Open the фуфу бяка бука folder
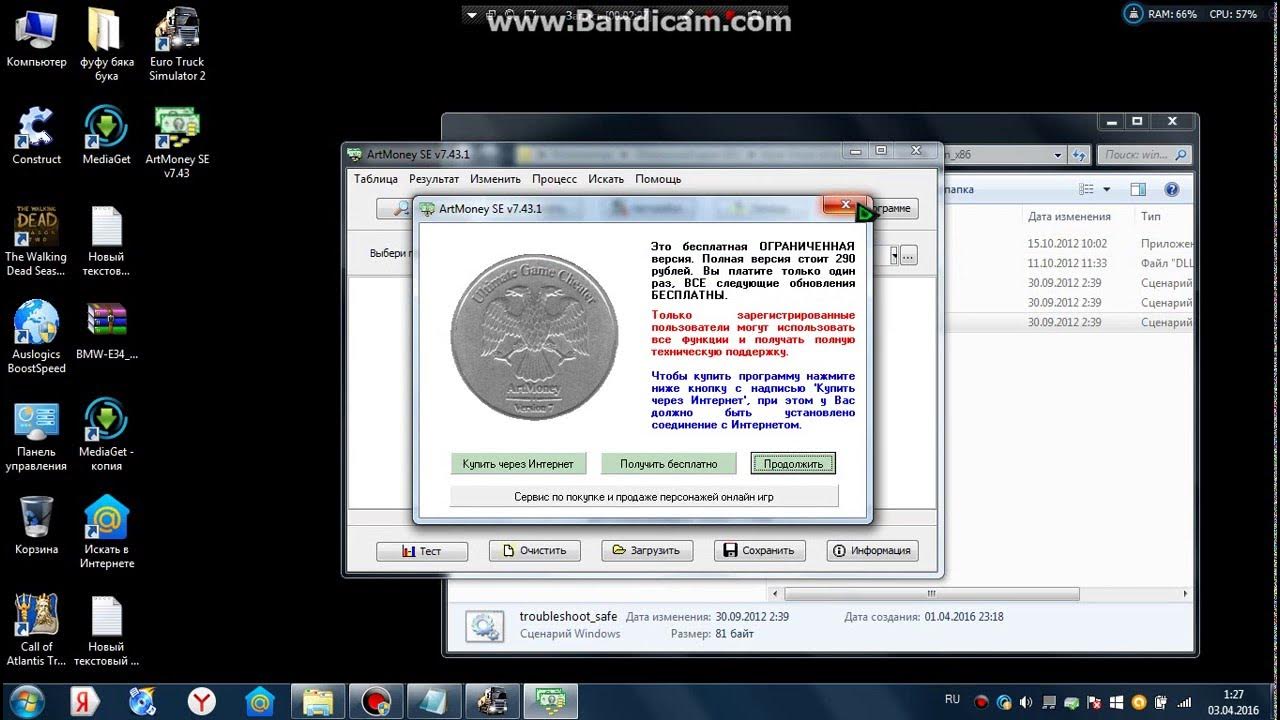The image size is (1280, 720). [x=107, y=45]
